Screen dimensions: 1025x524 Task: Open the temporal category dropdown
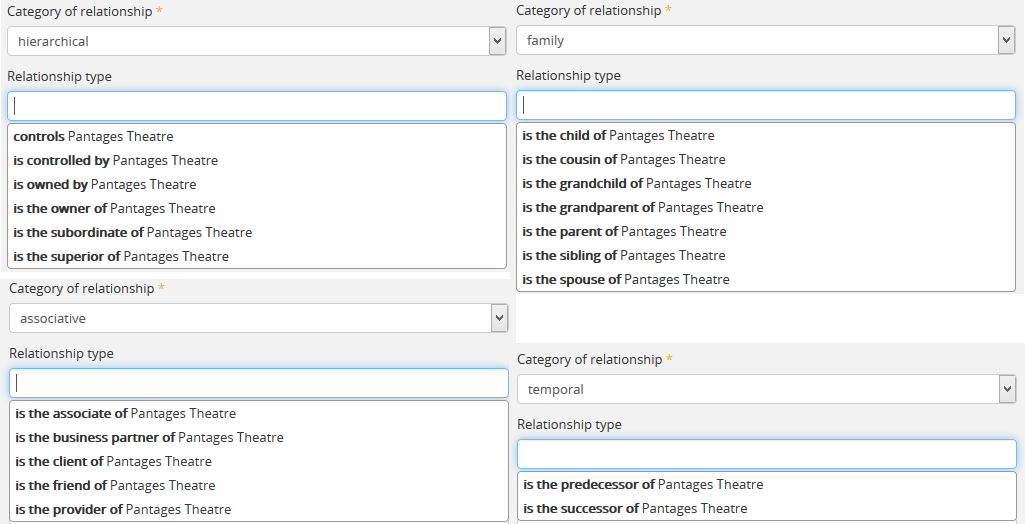[766, 389]
